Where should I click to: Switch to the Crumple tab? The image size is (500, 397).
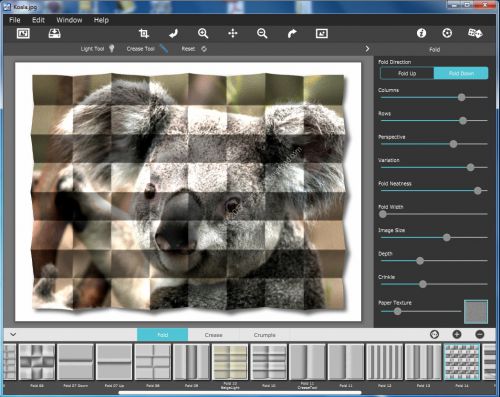click(x=264, y=335)
